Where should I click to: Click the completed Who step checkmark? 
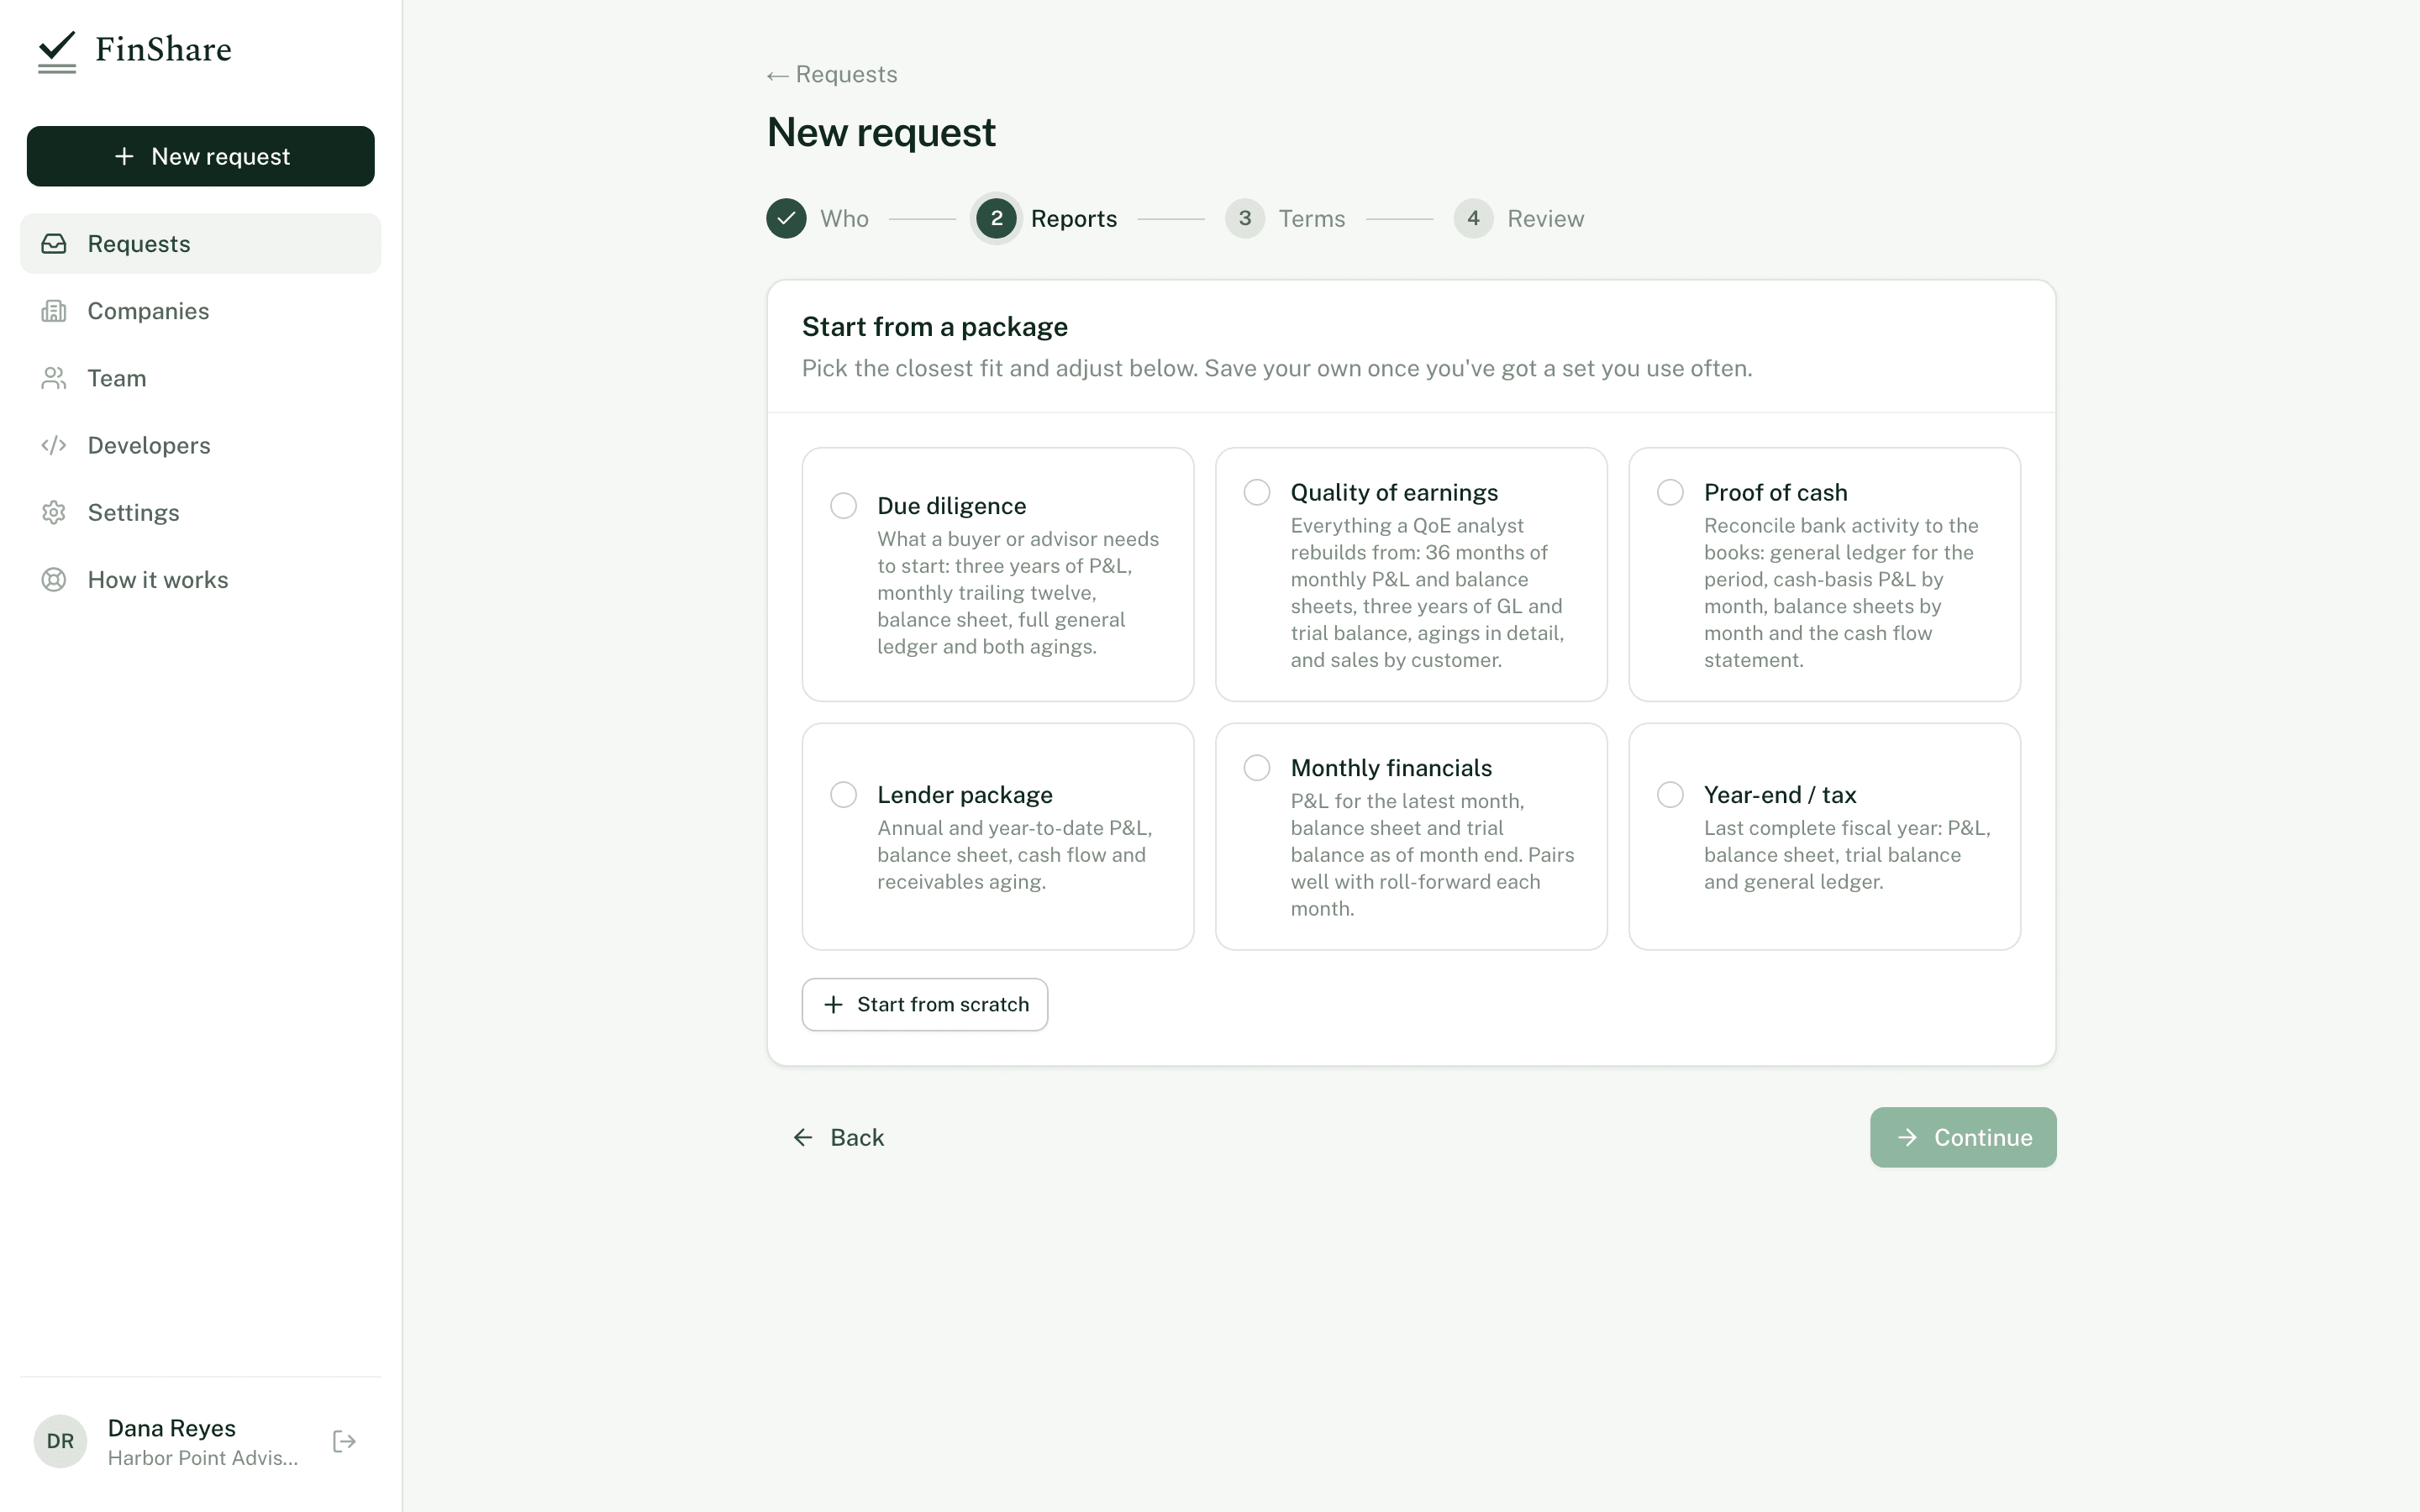tap(786, 218)
